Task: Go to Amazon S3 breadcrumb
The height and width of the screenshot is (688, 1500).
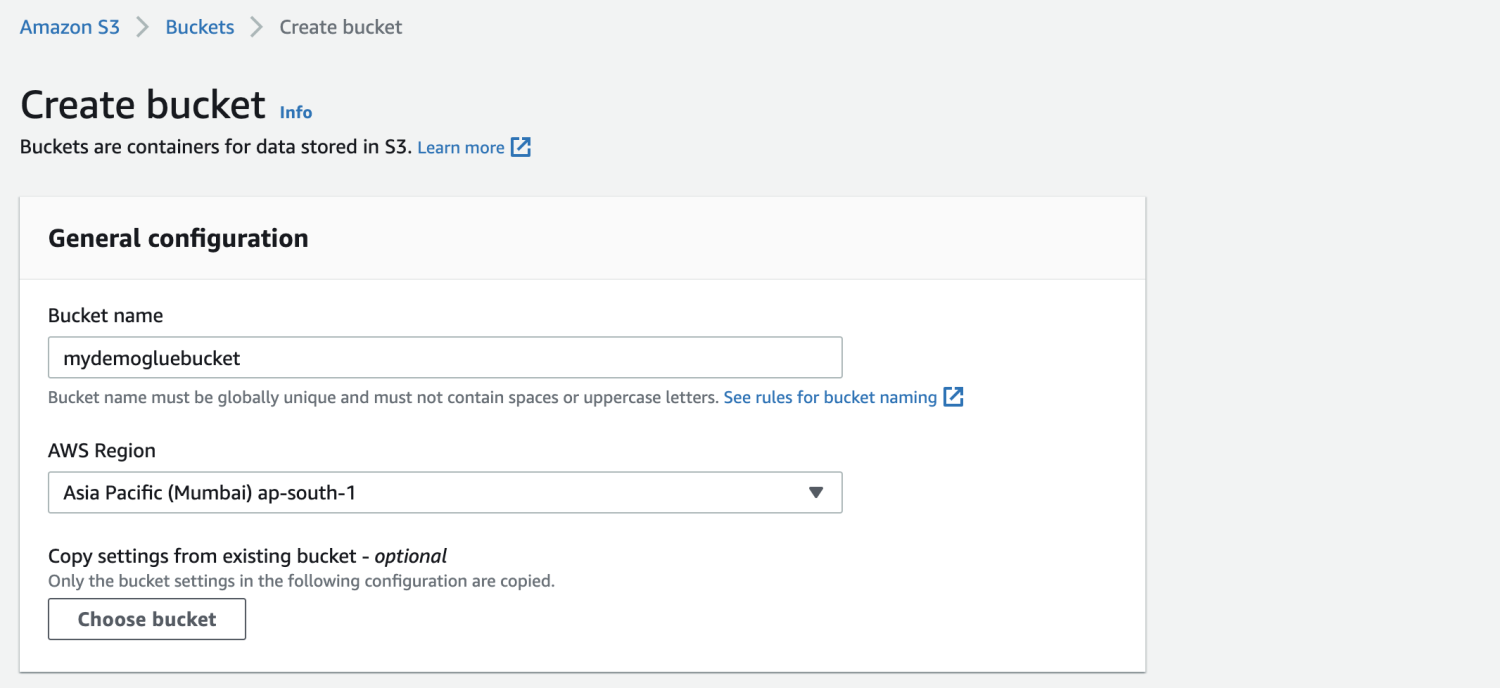Action: pyautogui.click(x=70, y=27)
